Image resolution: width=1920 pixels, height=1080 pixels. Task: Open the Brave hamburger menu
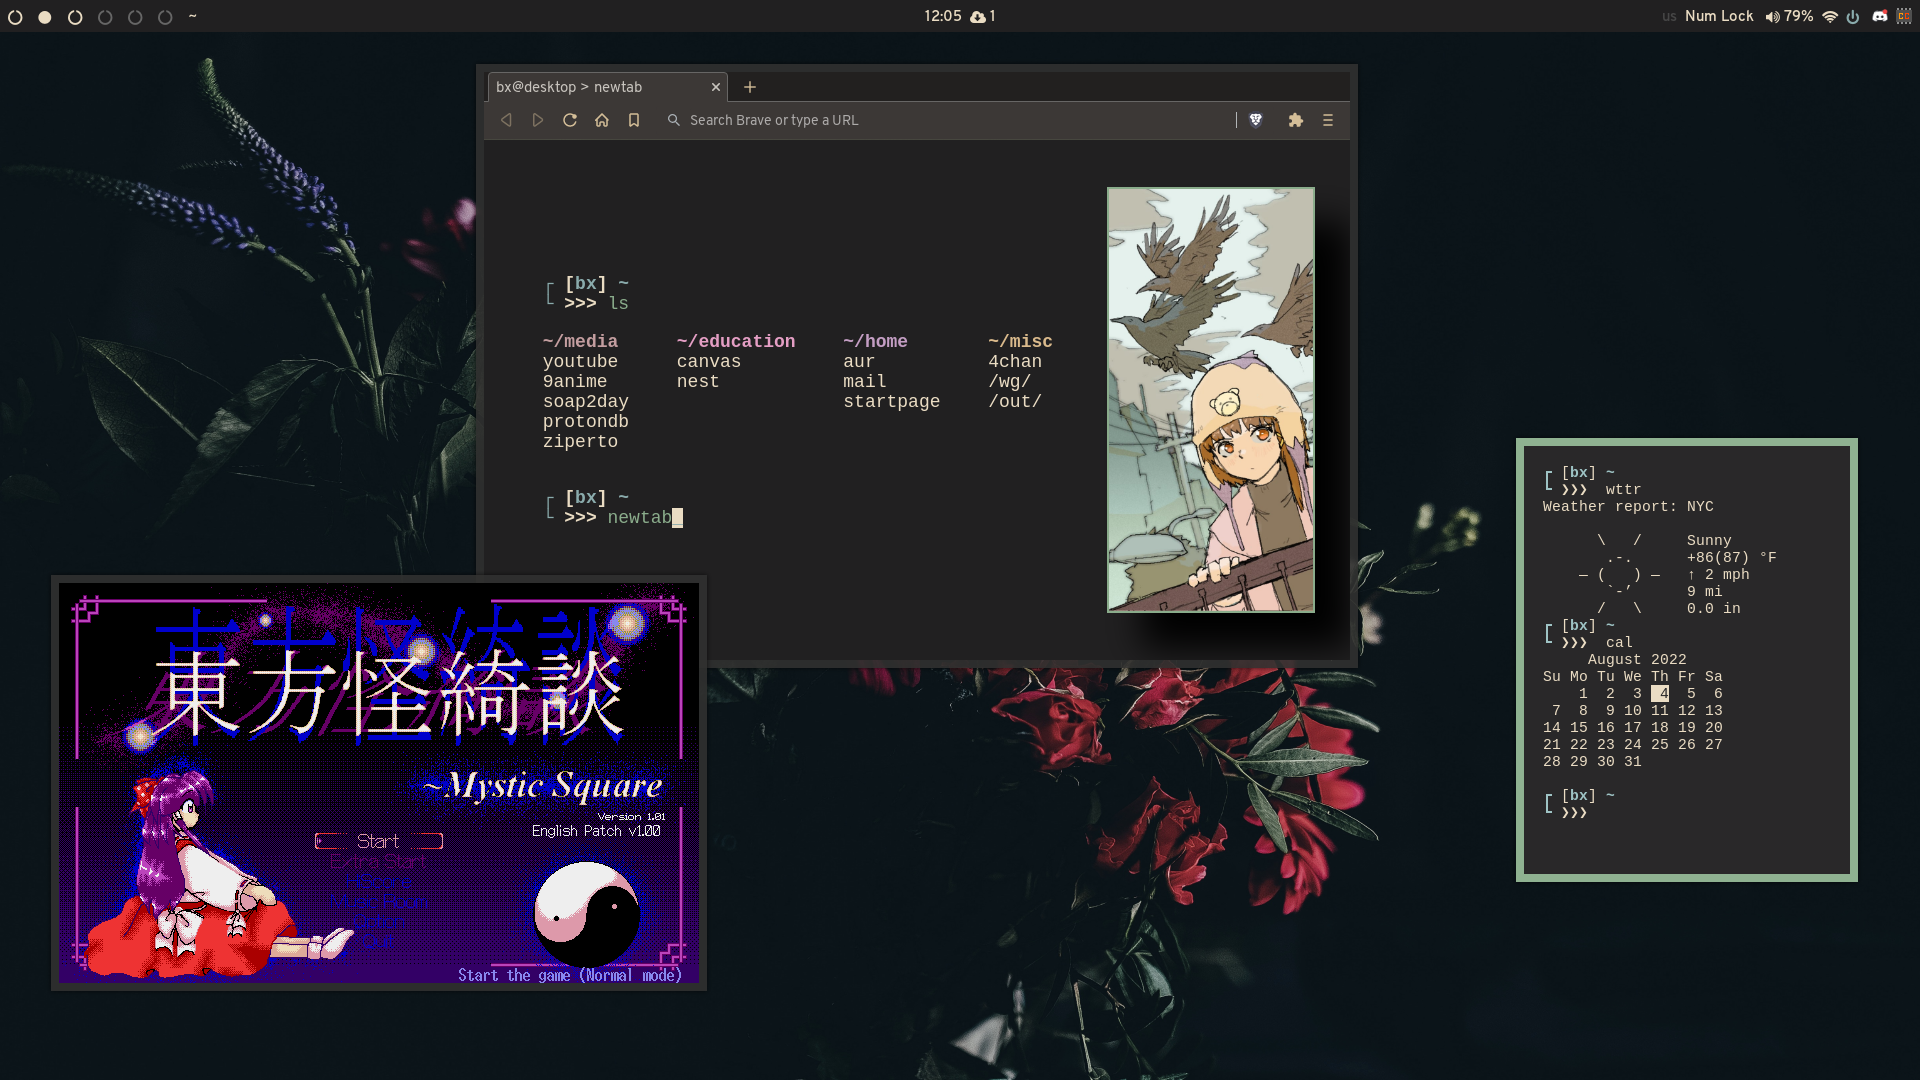click(1328, 120)
